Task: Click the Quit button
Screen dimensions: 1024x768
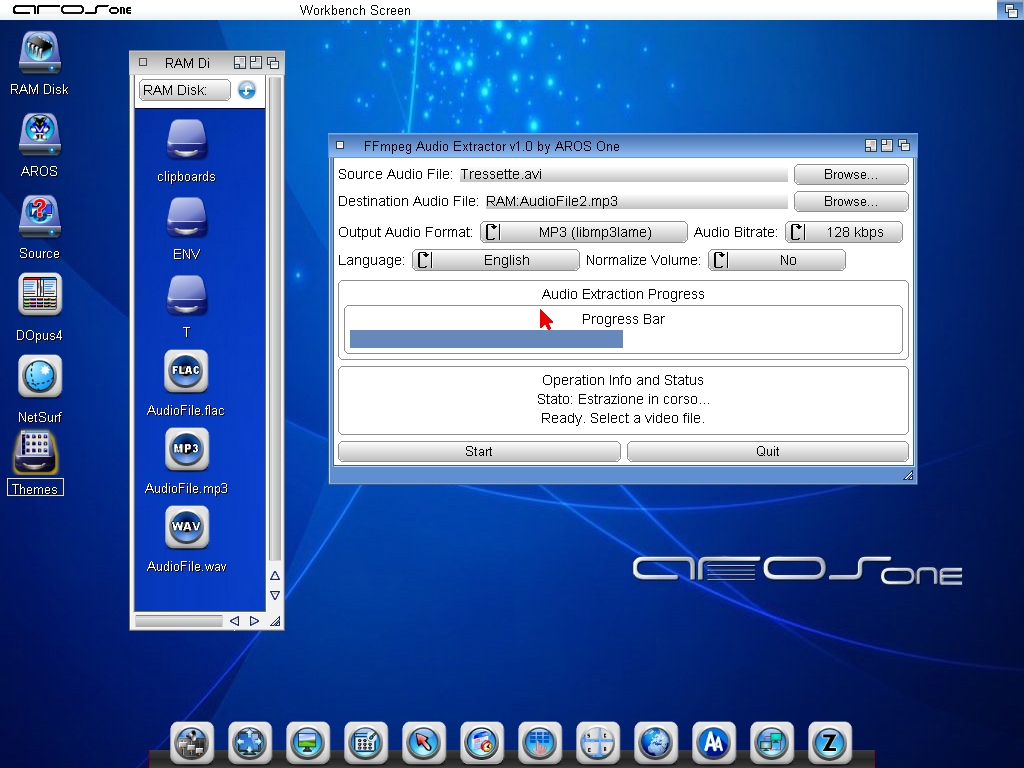Action: [x=767, y=451]
